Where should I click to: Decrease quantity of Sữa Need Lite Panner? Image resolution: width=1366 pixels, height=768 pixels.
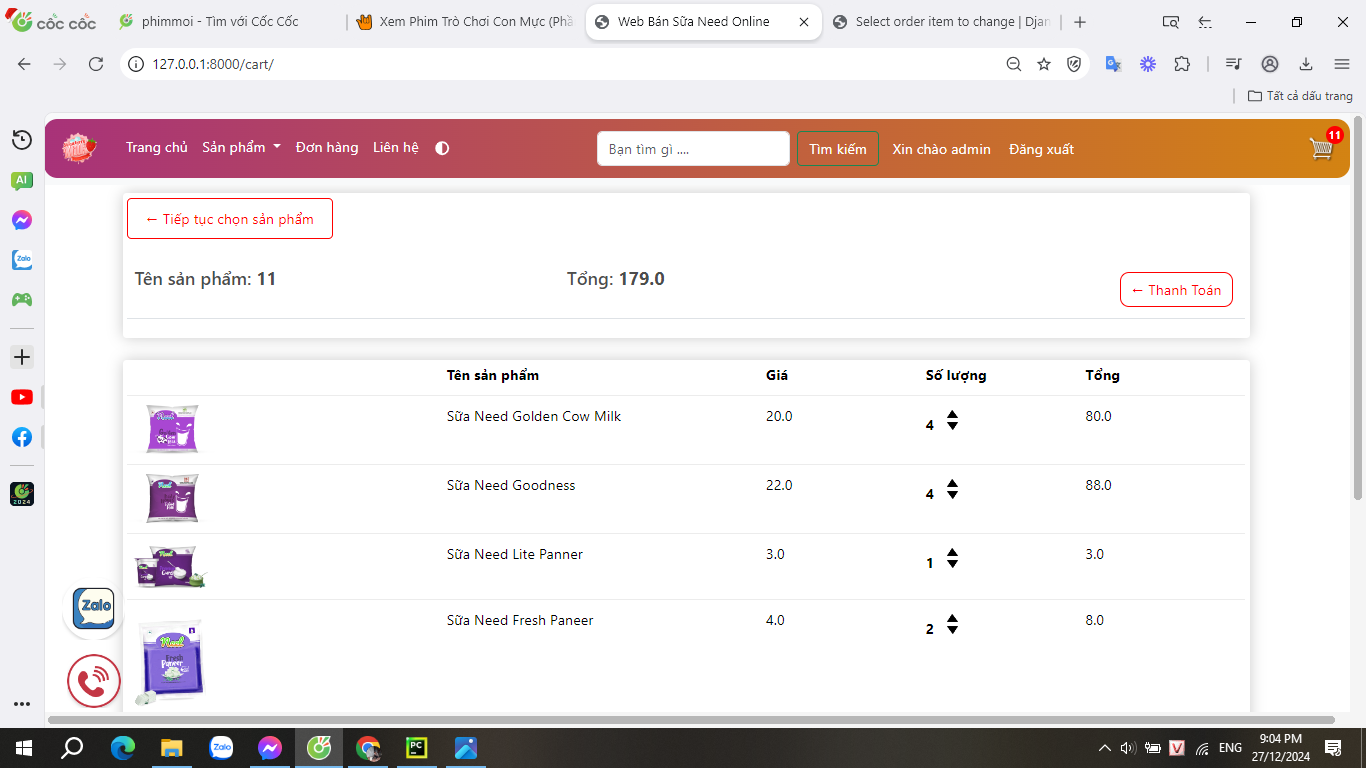952,564
